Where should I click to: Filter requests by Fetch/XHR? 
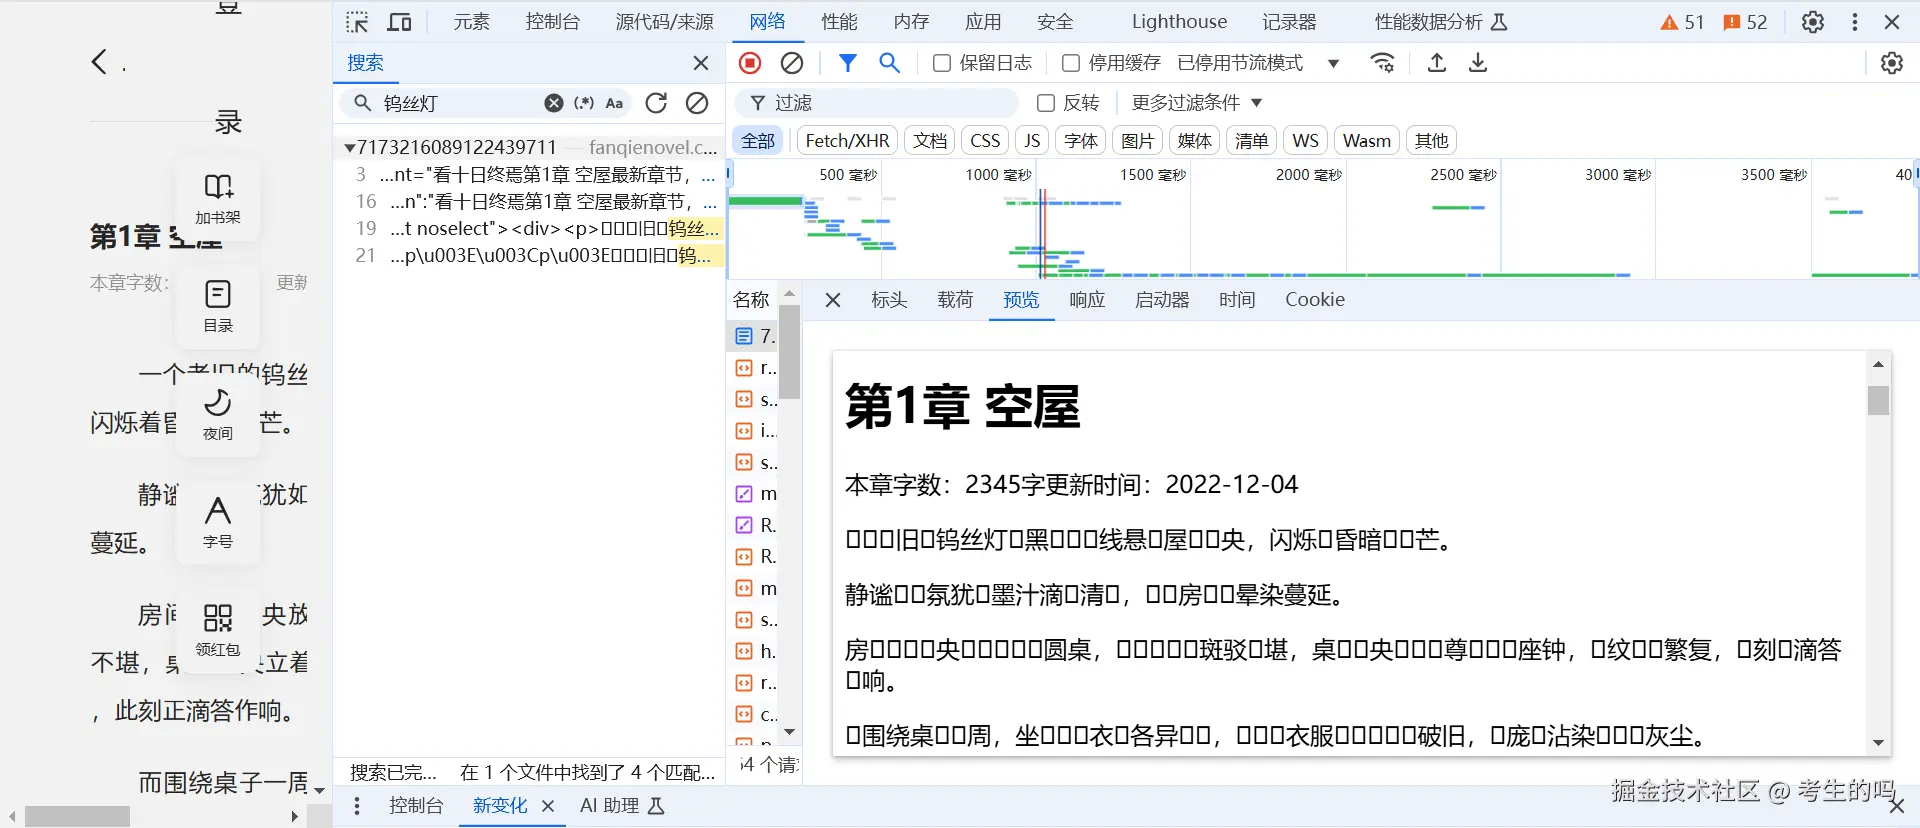click(847, 141)
